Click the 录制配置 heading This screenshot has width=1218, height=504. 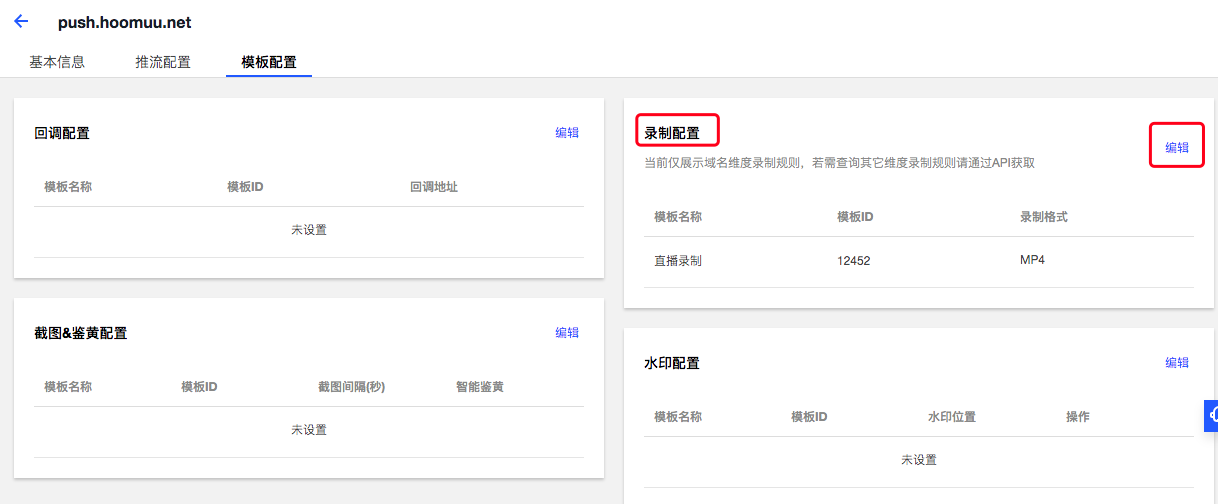(672, 132)
